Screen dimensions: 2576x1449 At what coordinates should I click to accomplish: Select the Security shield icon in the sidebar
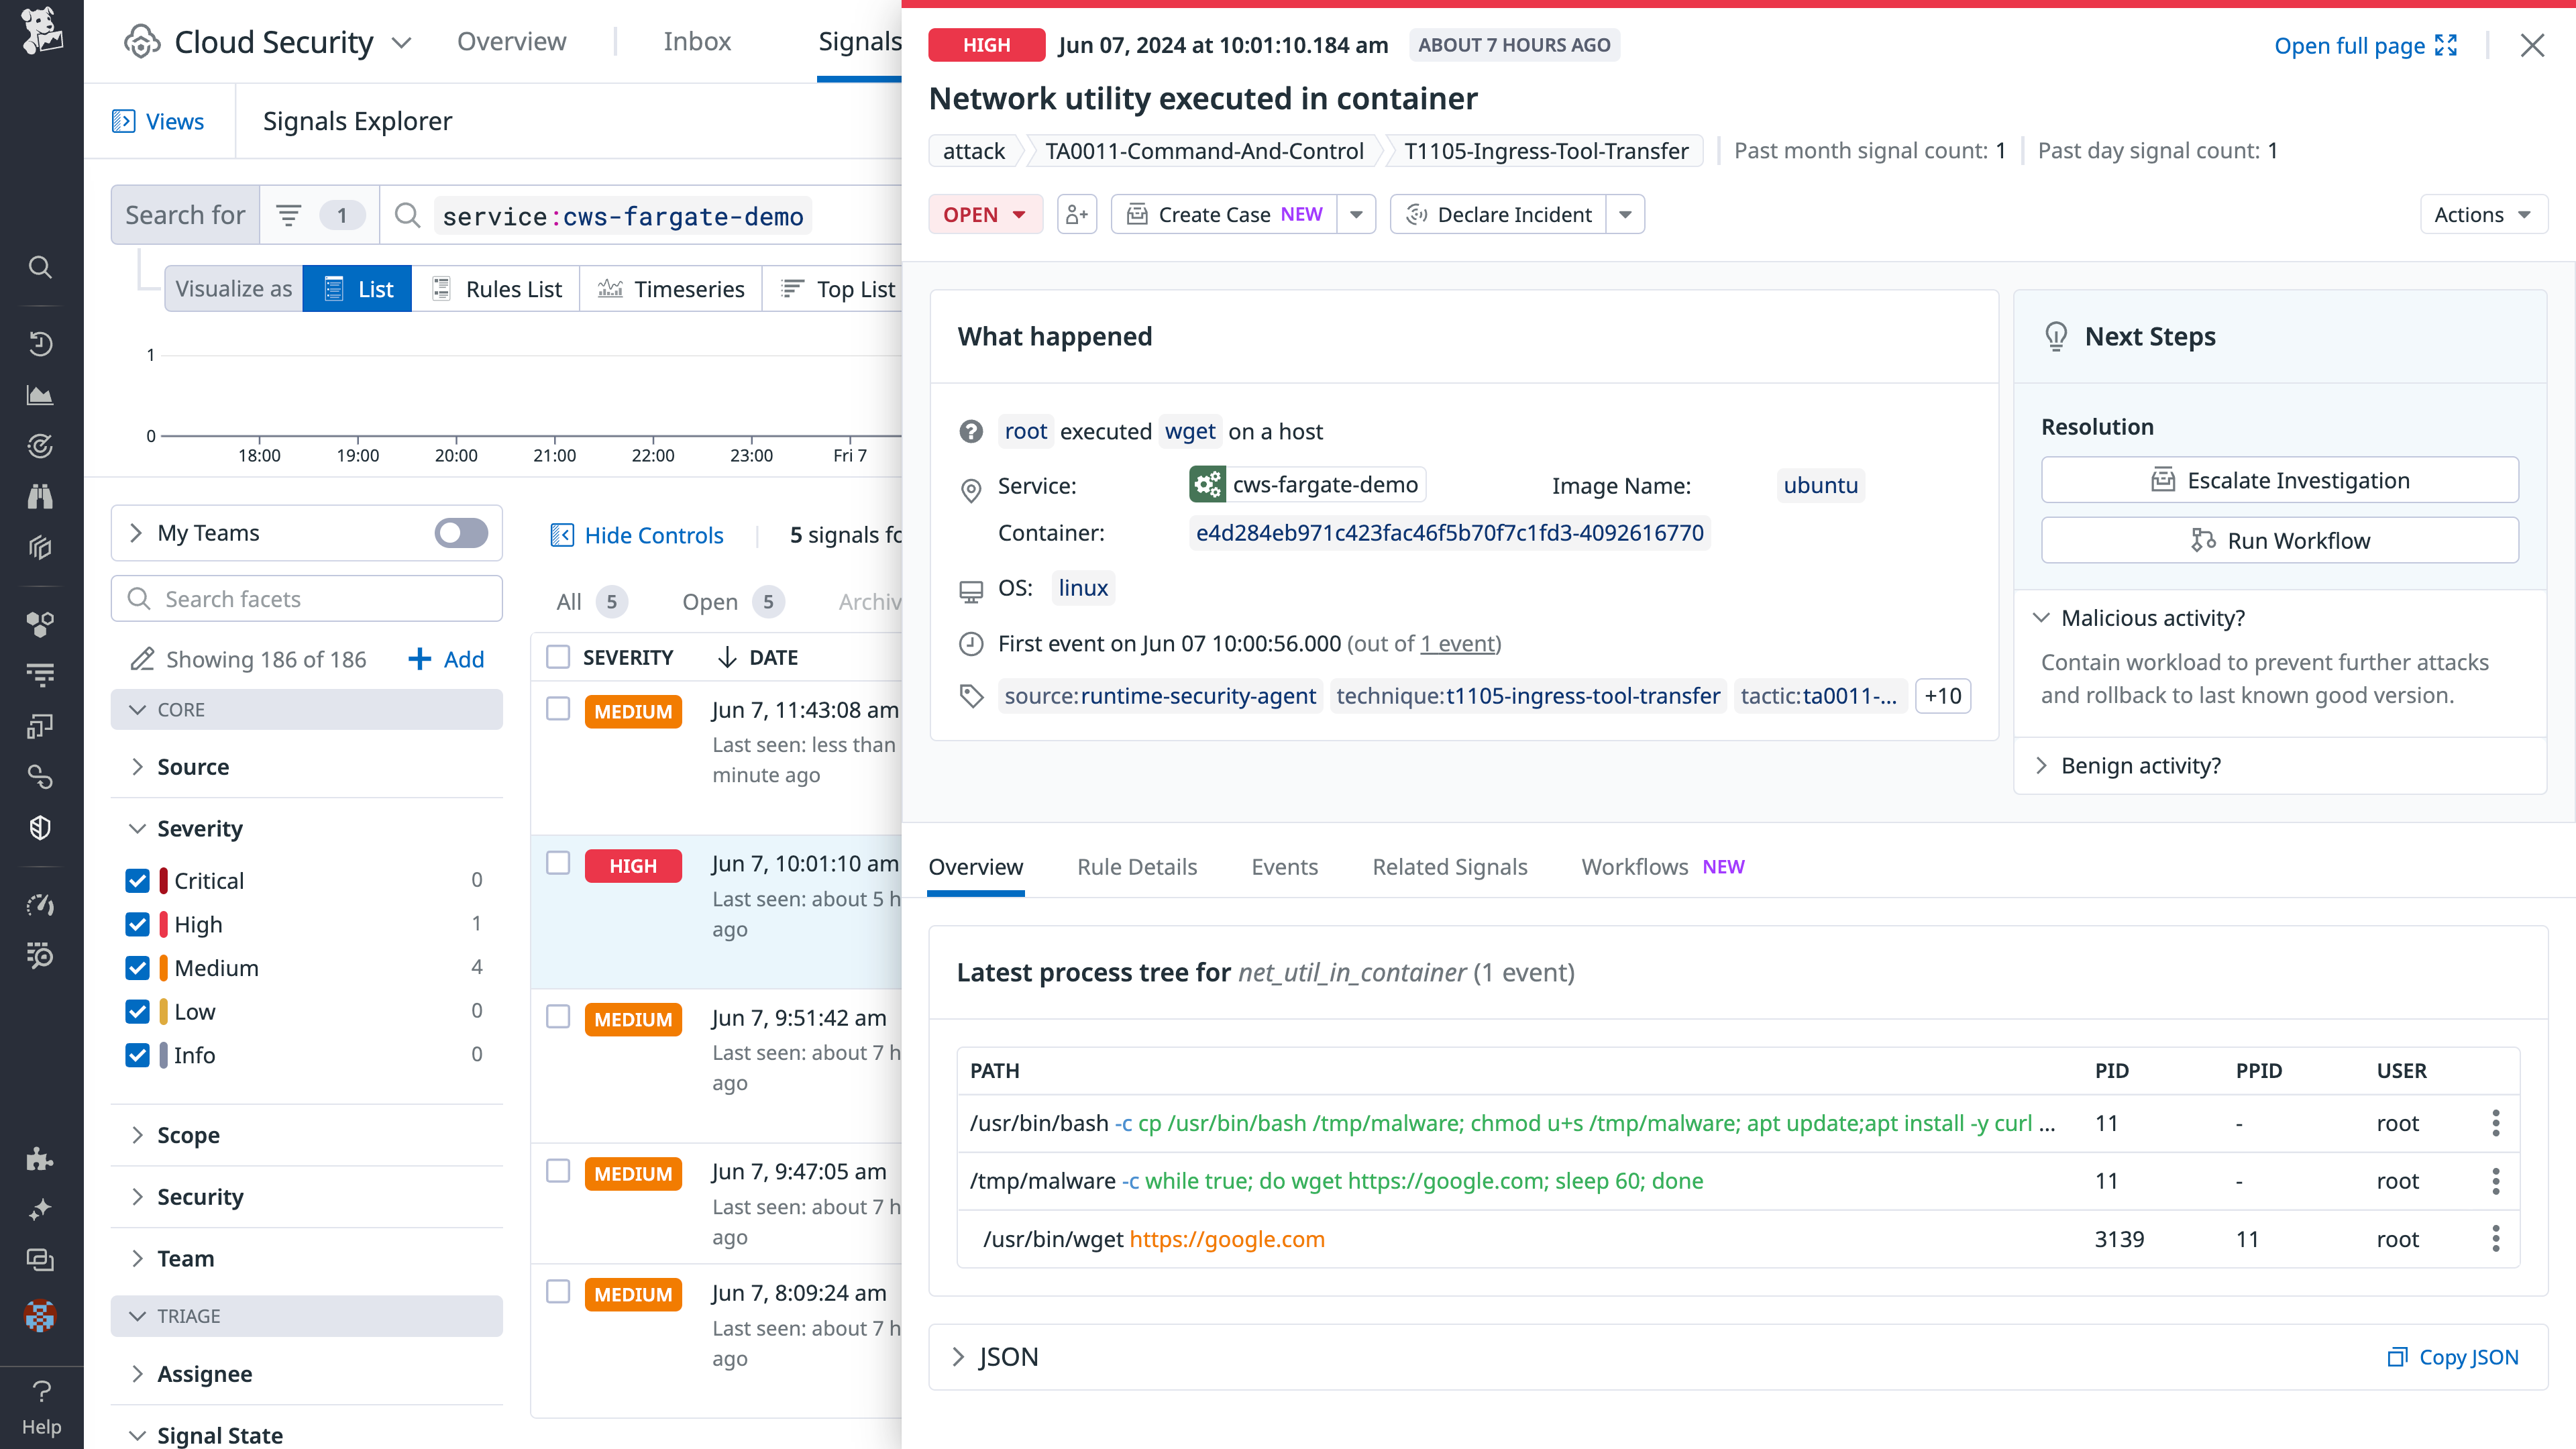pyautogui.click(x=40, y=827)
